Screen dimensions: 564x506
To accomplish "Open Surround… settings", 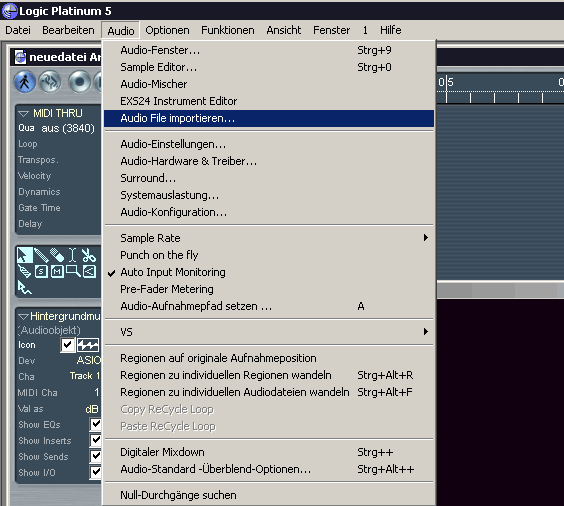I will click(269, 178).
